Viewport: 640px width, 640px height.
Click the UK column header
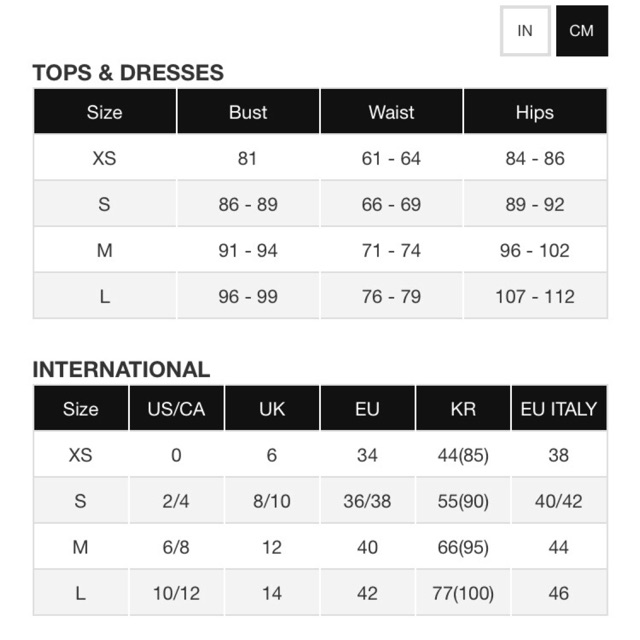click(x=272, y=408)
